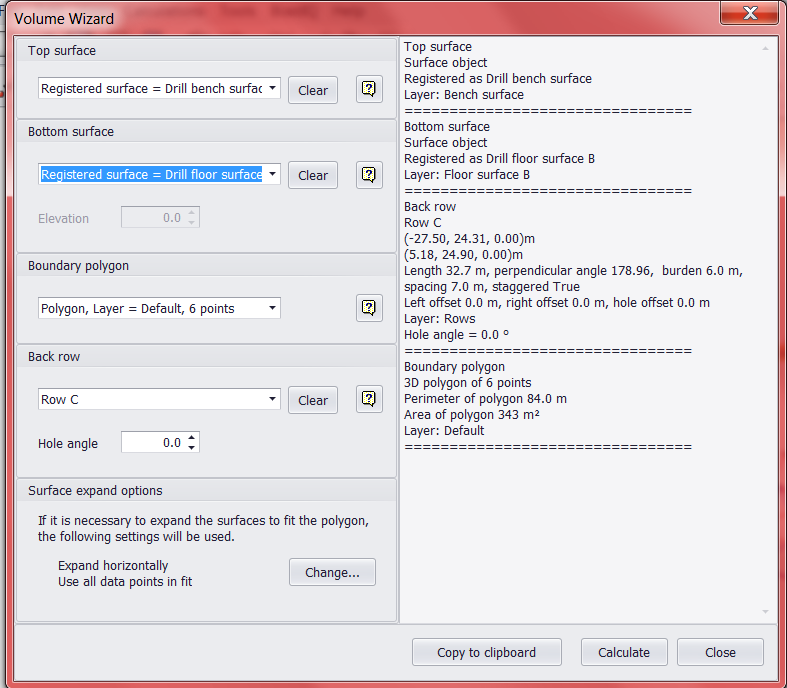Close the Volume Wizard with Close button
Screen dimensions: 787x688
pyautogui.click(x=720, y=652)
